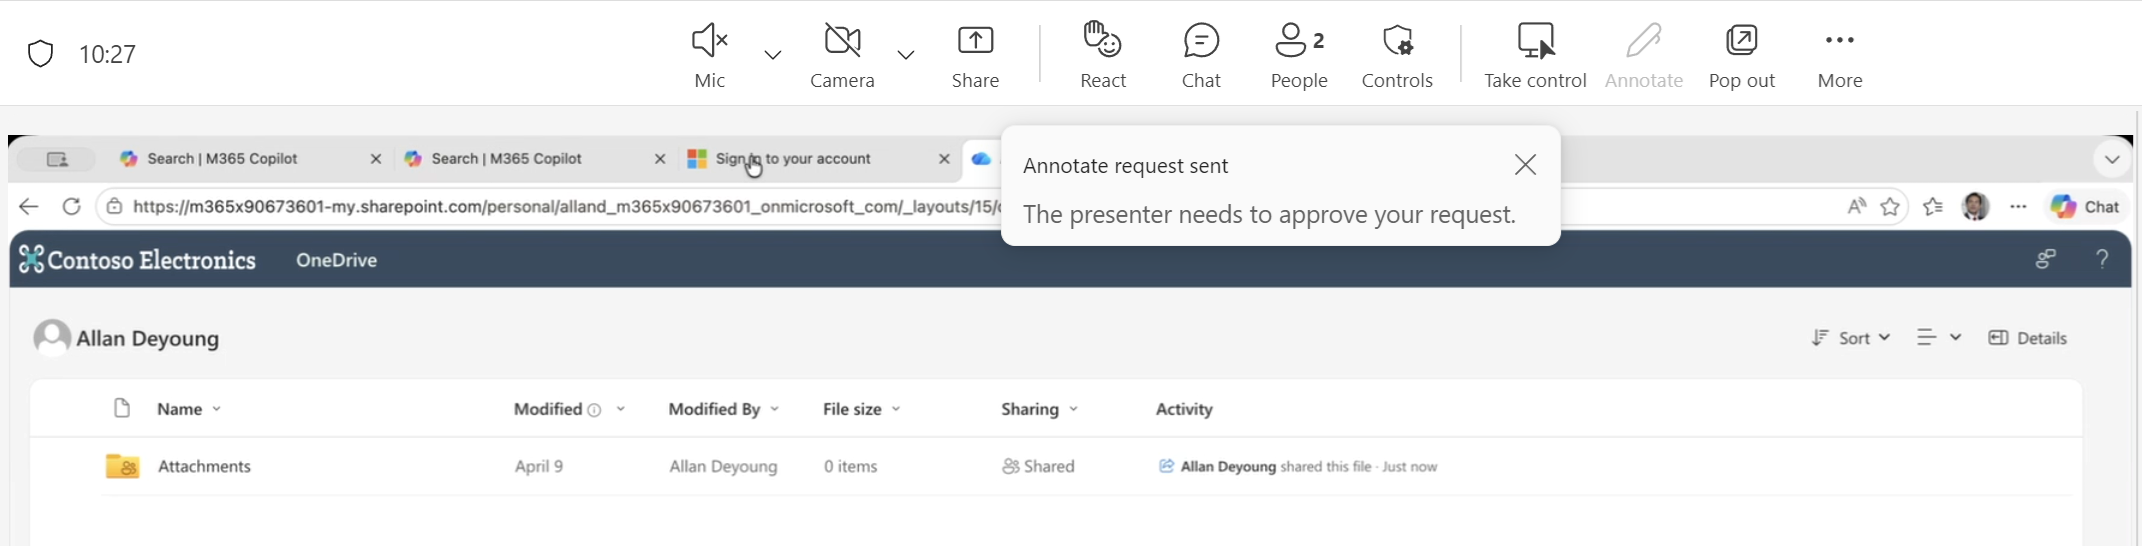The height and width of the screenshot is (546, 2142).
Task: Open the Help question mark
Action: (2102, 259)
